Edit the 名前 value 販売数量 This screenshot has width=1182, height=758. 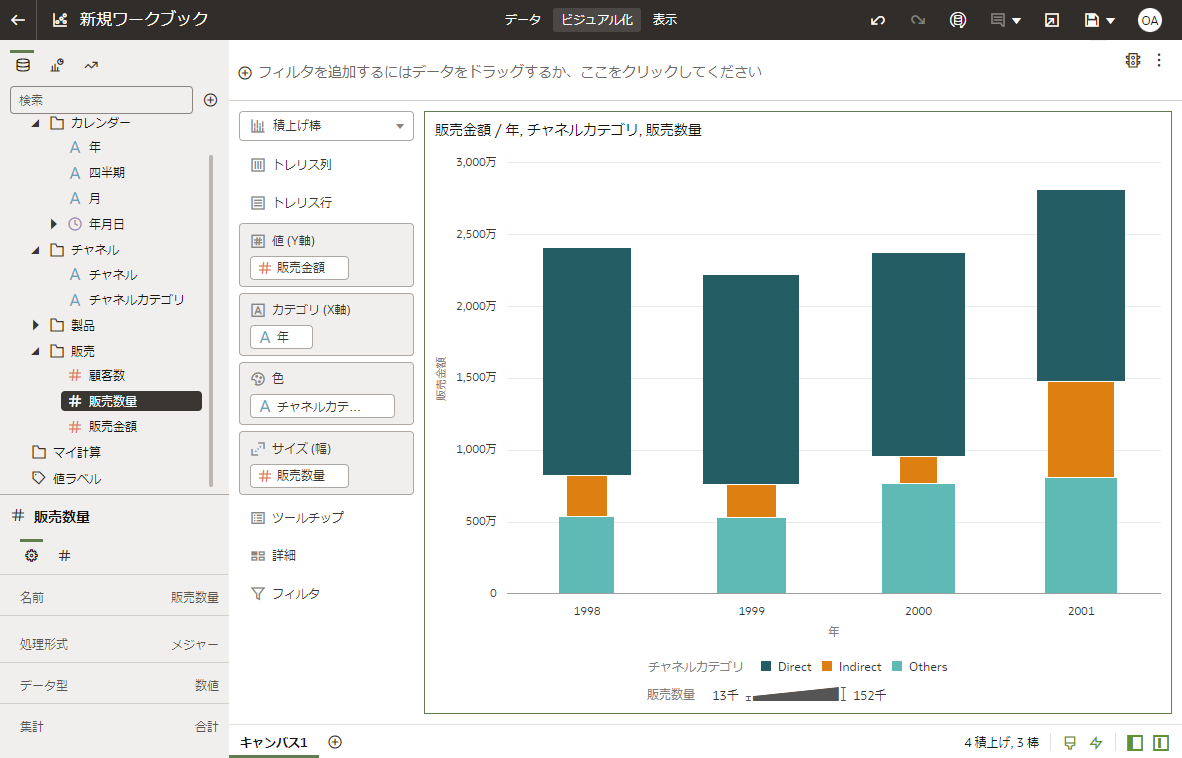[x=194, y=598]
